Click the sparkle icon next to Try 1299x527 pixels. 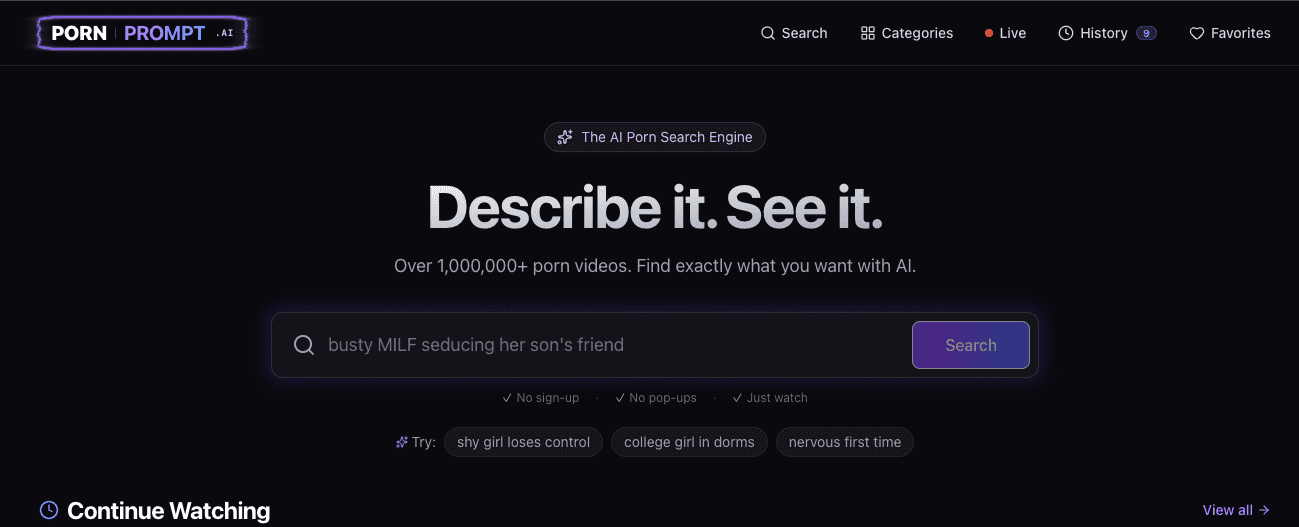click(x=402, y=442)
